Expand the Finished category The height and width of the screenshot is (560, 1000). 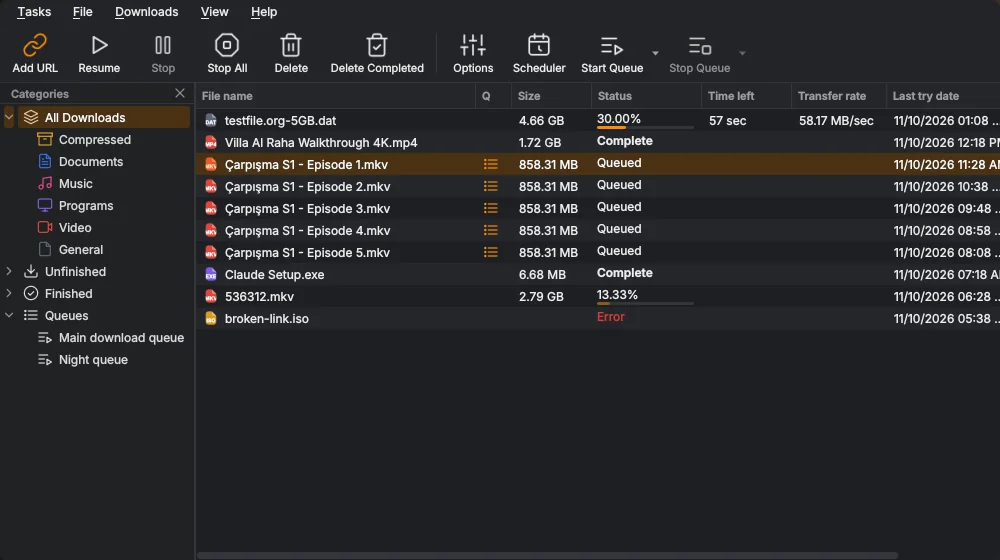coord(9,293)
